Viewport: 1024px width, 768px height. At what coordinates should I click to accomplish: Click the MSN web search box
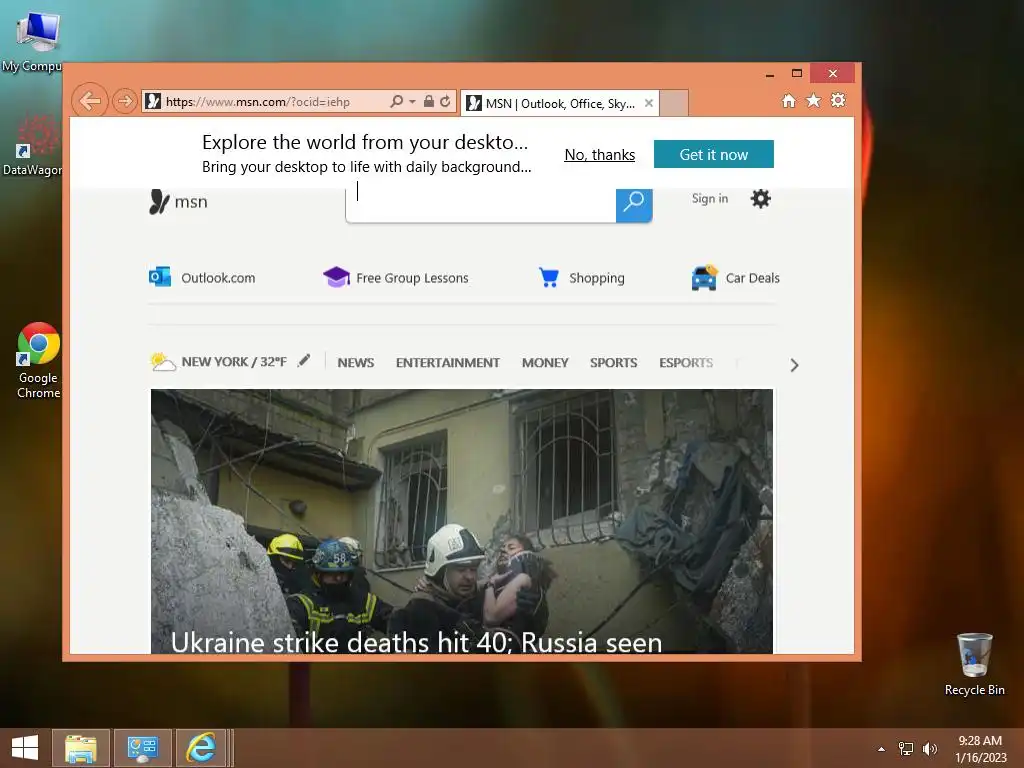(481, 204)
